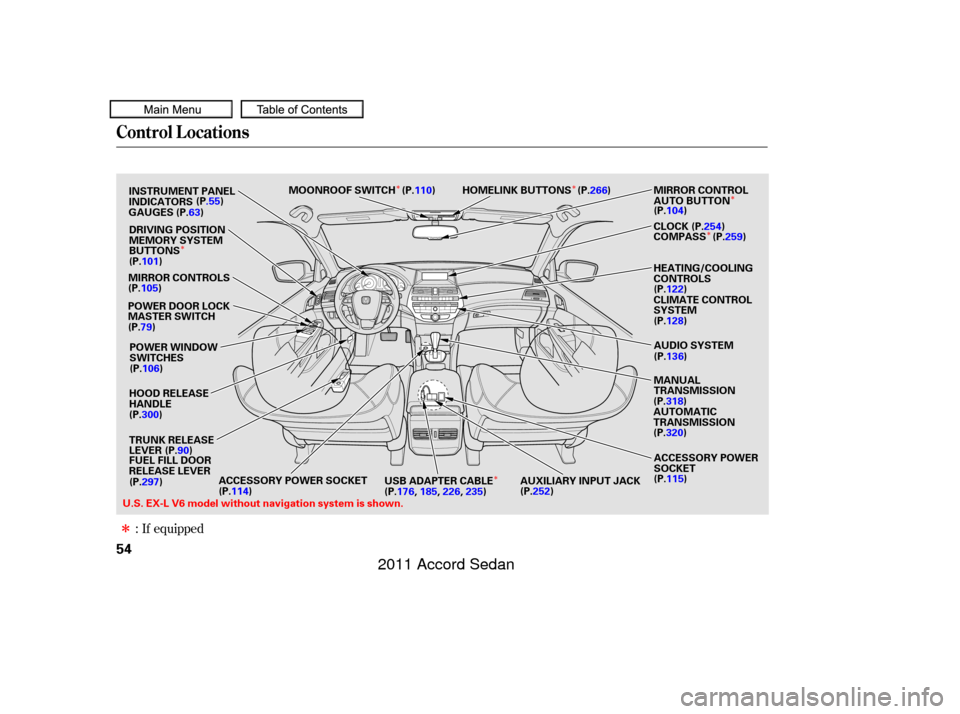Viewport: 960px width, 714px height.
Task: Click the MIRROR CONTROLS label text
Action: coord(179,278)
